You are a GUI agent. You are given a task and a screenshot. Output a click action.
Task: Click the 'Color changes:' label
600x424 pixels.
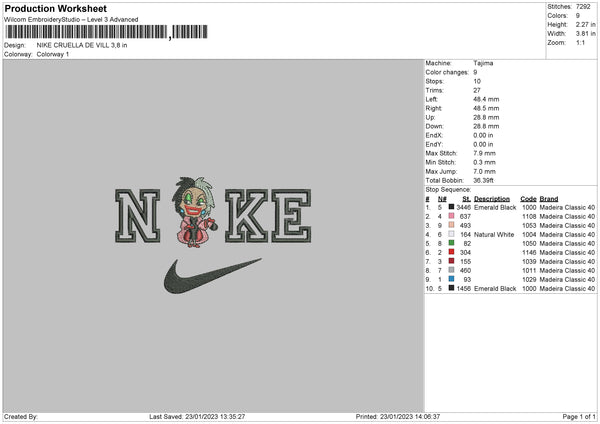tap(447, 72)
